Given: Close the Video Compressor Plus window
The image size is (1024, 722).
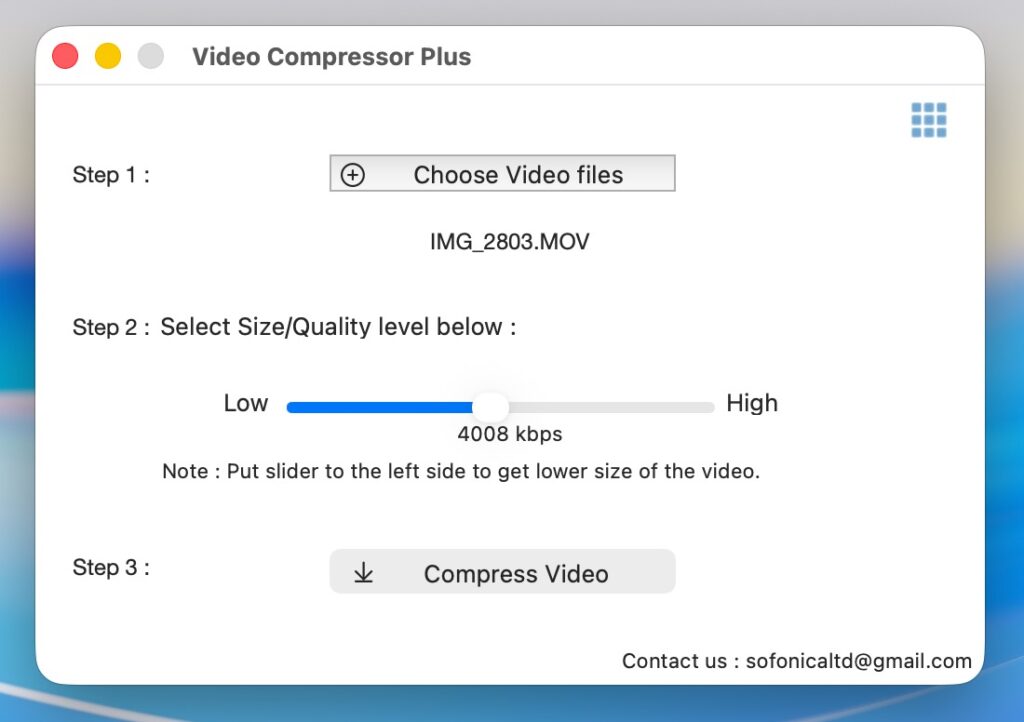Looking at the screenshot, I should (65, 56).
